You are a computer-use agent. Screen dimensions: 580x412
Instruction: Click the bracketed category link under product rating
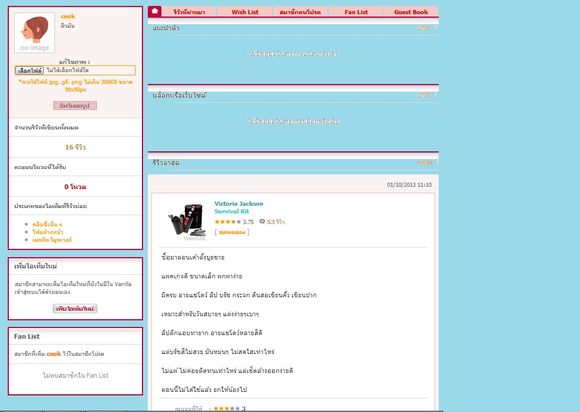pyautogui.click(x=232, y=232)
